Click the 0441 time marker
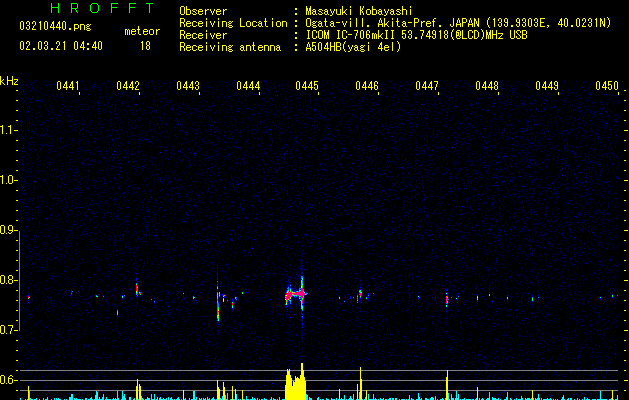This screenshot has height=400, width=629. click(68, 86)
